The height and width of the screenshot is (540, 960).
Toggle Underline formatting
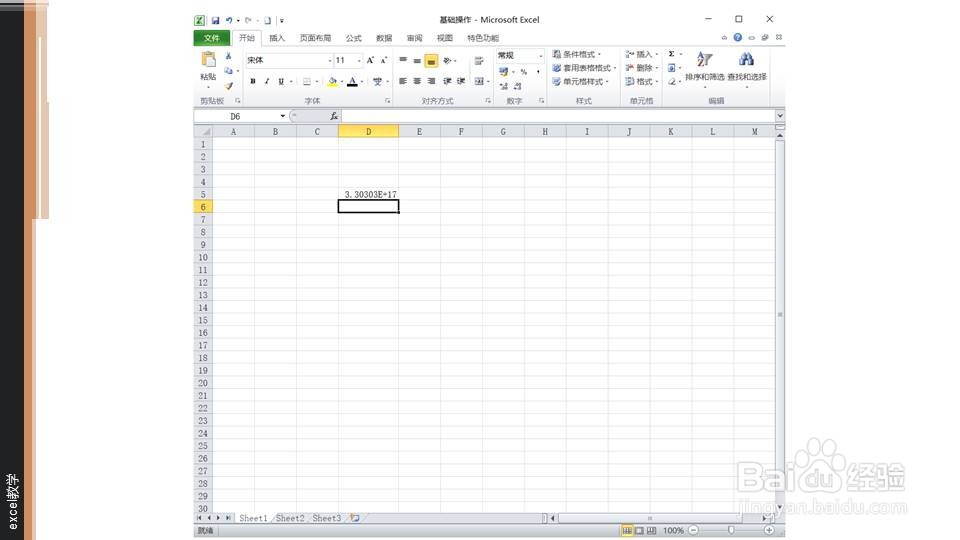click(x=281, y=81)
